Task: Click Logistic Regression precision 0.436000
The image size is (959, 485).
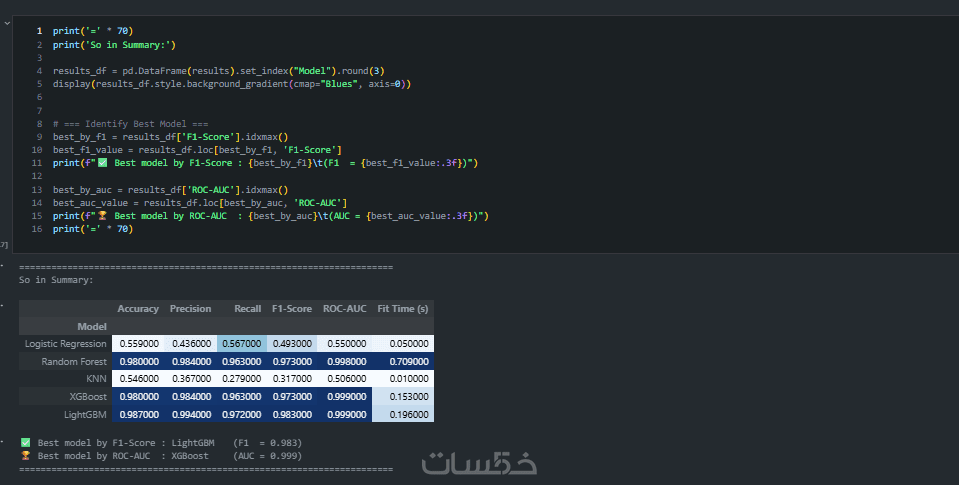Action: (191, 344)
